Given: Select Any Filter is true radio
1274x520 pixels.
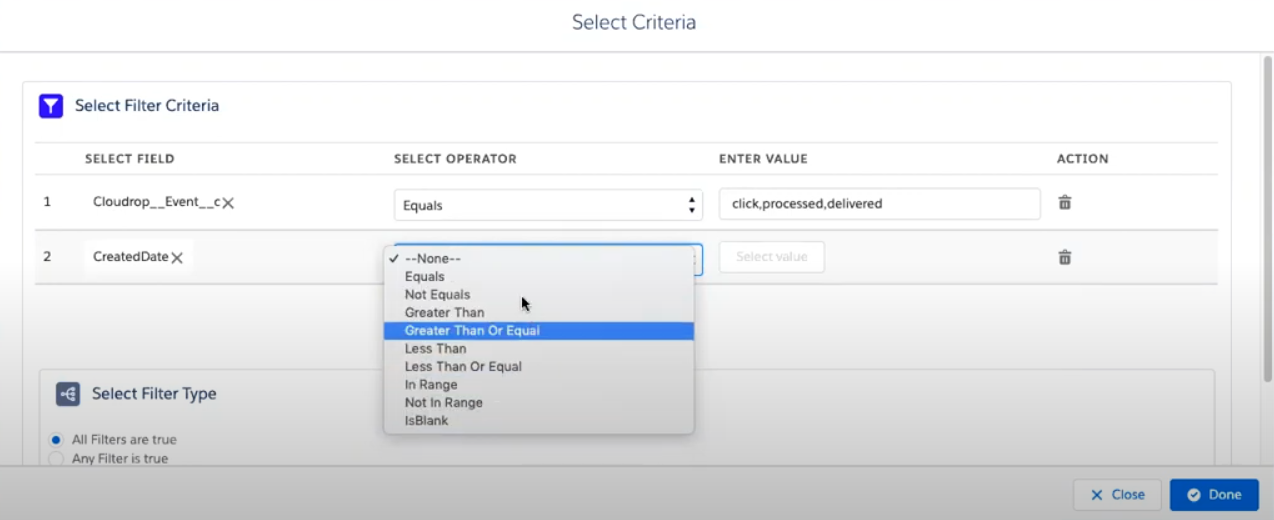Looking at the screenshot, I should tap(56, 459).
